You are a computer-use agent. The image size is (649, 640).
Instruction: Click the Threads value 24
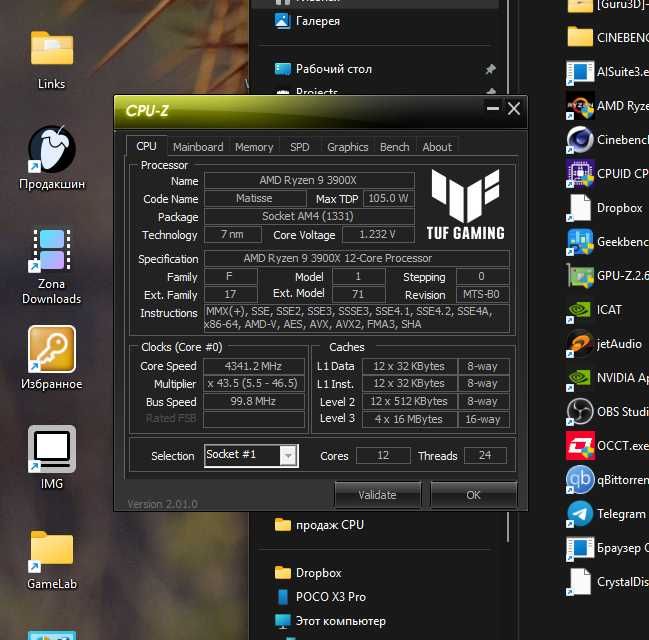click(485, 455)
